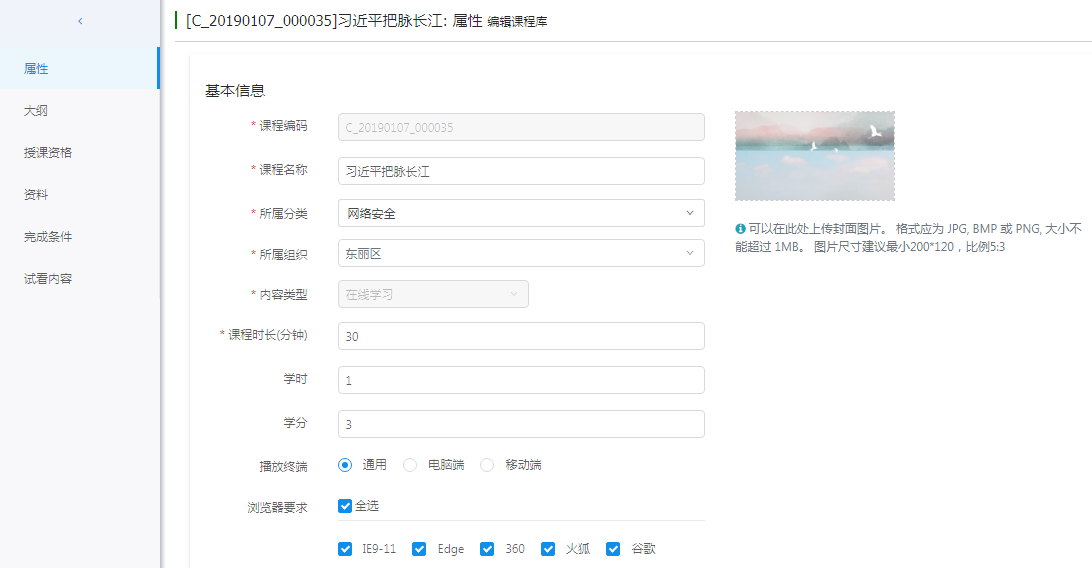Click the info icon beside upload hint

coord(740,228)
